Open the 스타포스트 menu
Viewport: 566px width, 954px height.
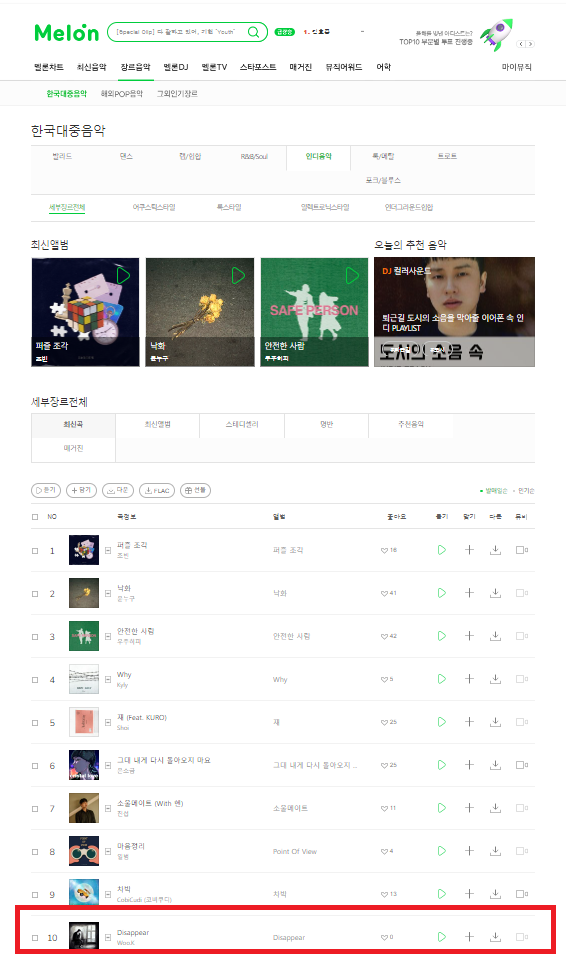tap(258, 67)
